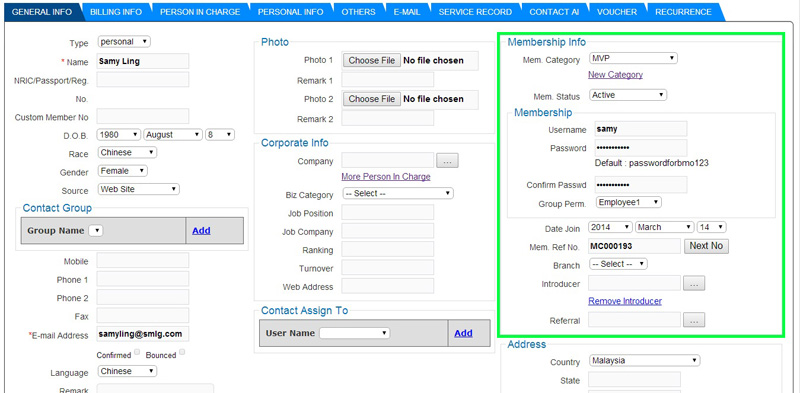Screen dimensions: 800x393
Task: Click the Introducer browse ellipsis button
Action: (x=694, y=284)
